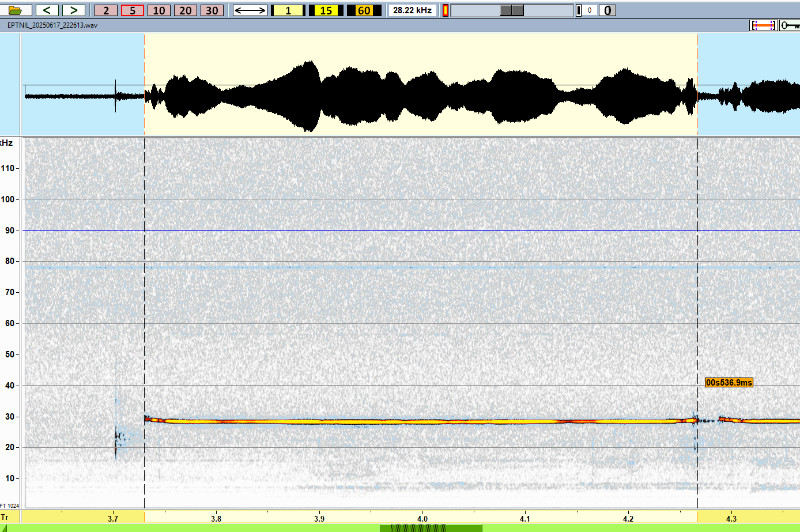Click the key-shaped icon at top right
The width and height of the screenshot is (800, 532).
point(788,25)
